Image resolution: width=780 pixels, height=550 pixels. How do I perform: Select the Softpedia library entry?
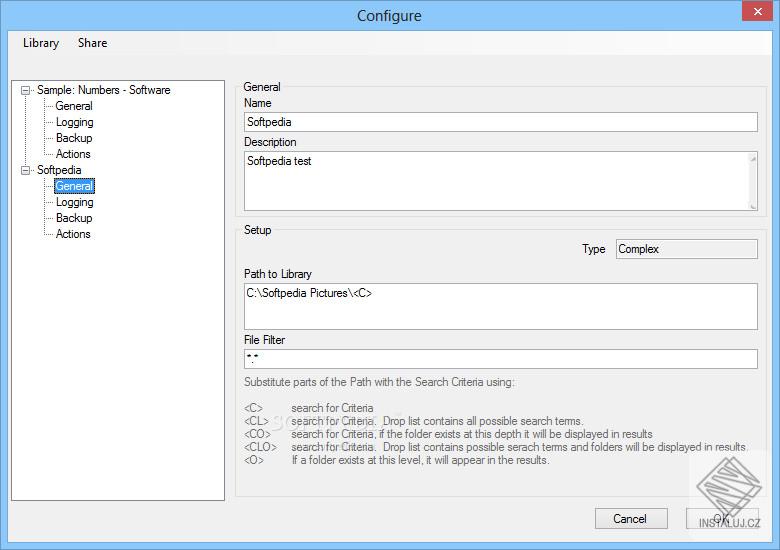[59, 170]
